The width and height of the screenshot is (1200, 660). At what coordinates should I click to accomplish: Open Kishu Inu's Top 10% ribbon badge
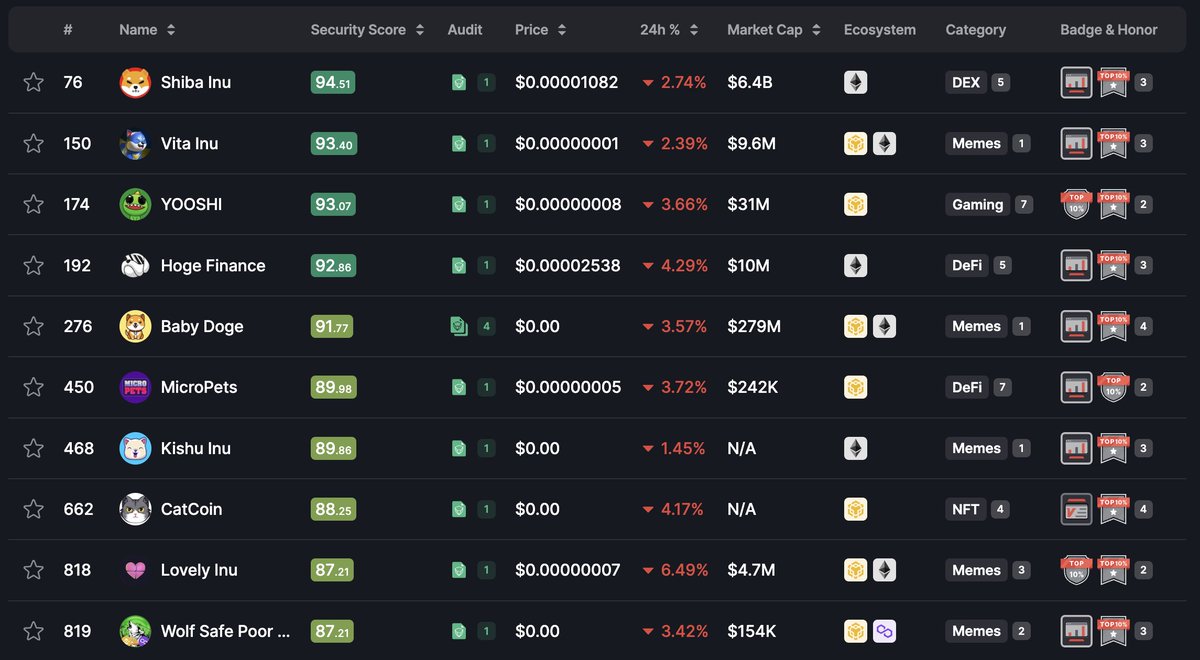click(x=1113, y=448)
